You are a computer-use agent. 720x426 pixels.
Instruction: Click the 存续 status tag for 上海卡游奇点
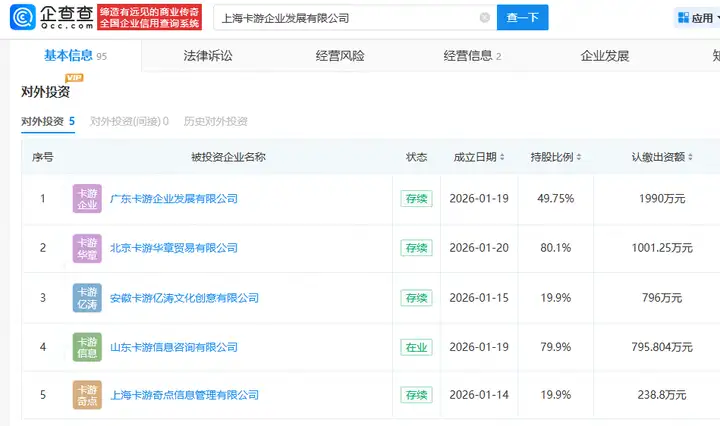416,395
